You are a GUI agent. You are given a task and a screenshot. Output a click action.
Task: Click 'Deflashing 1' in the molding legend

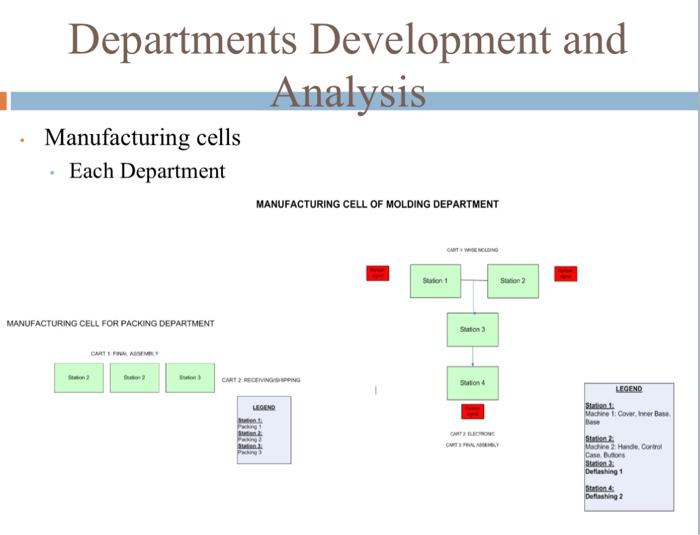604,472
